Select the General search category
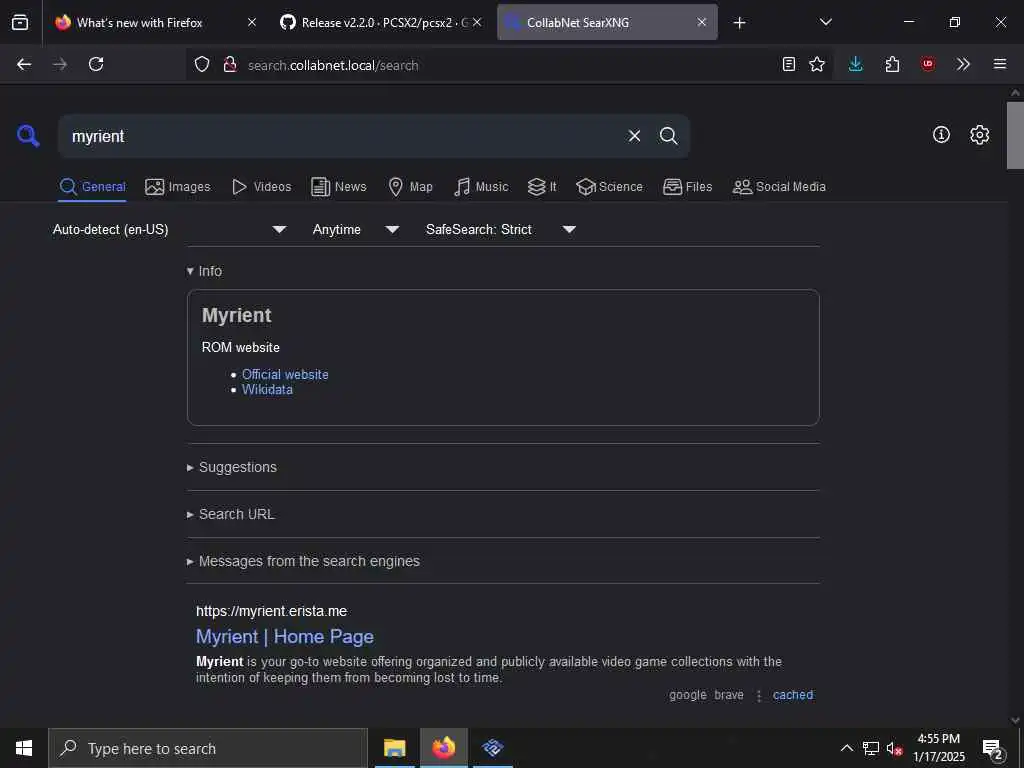The height and width of the screenshot is (768, 1024). tap(92, 187)
